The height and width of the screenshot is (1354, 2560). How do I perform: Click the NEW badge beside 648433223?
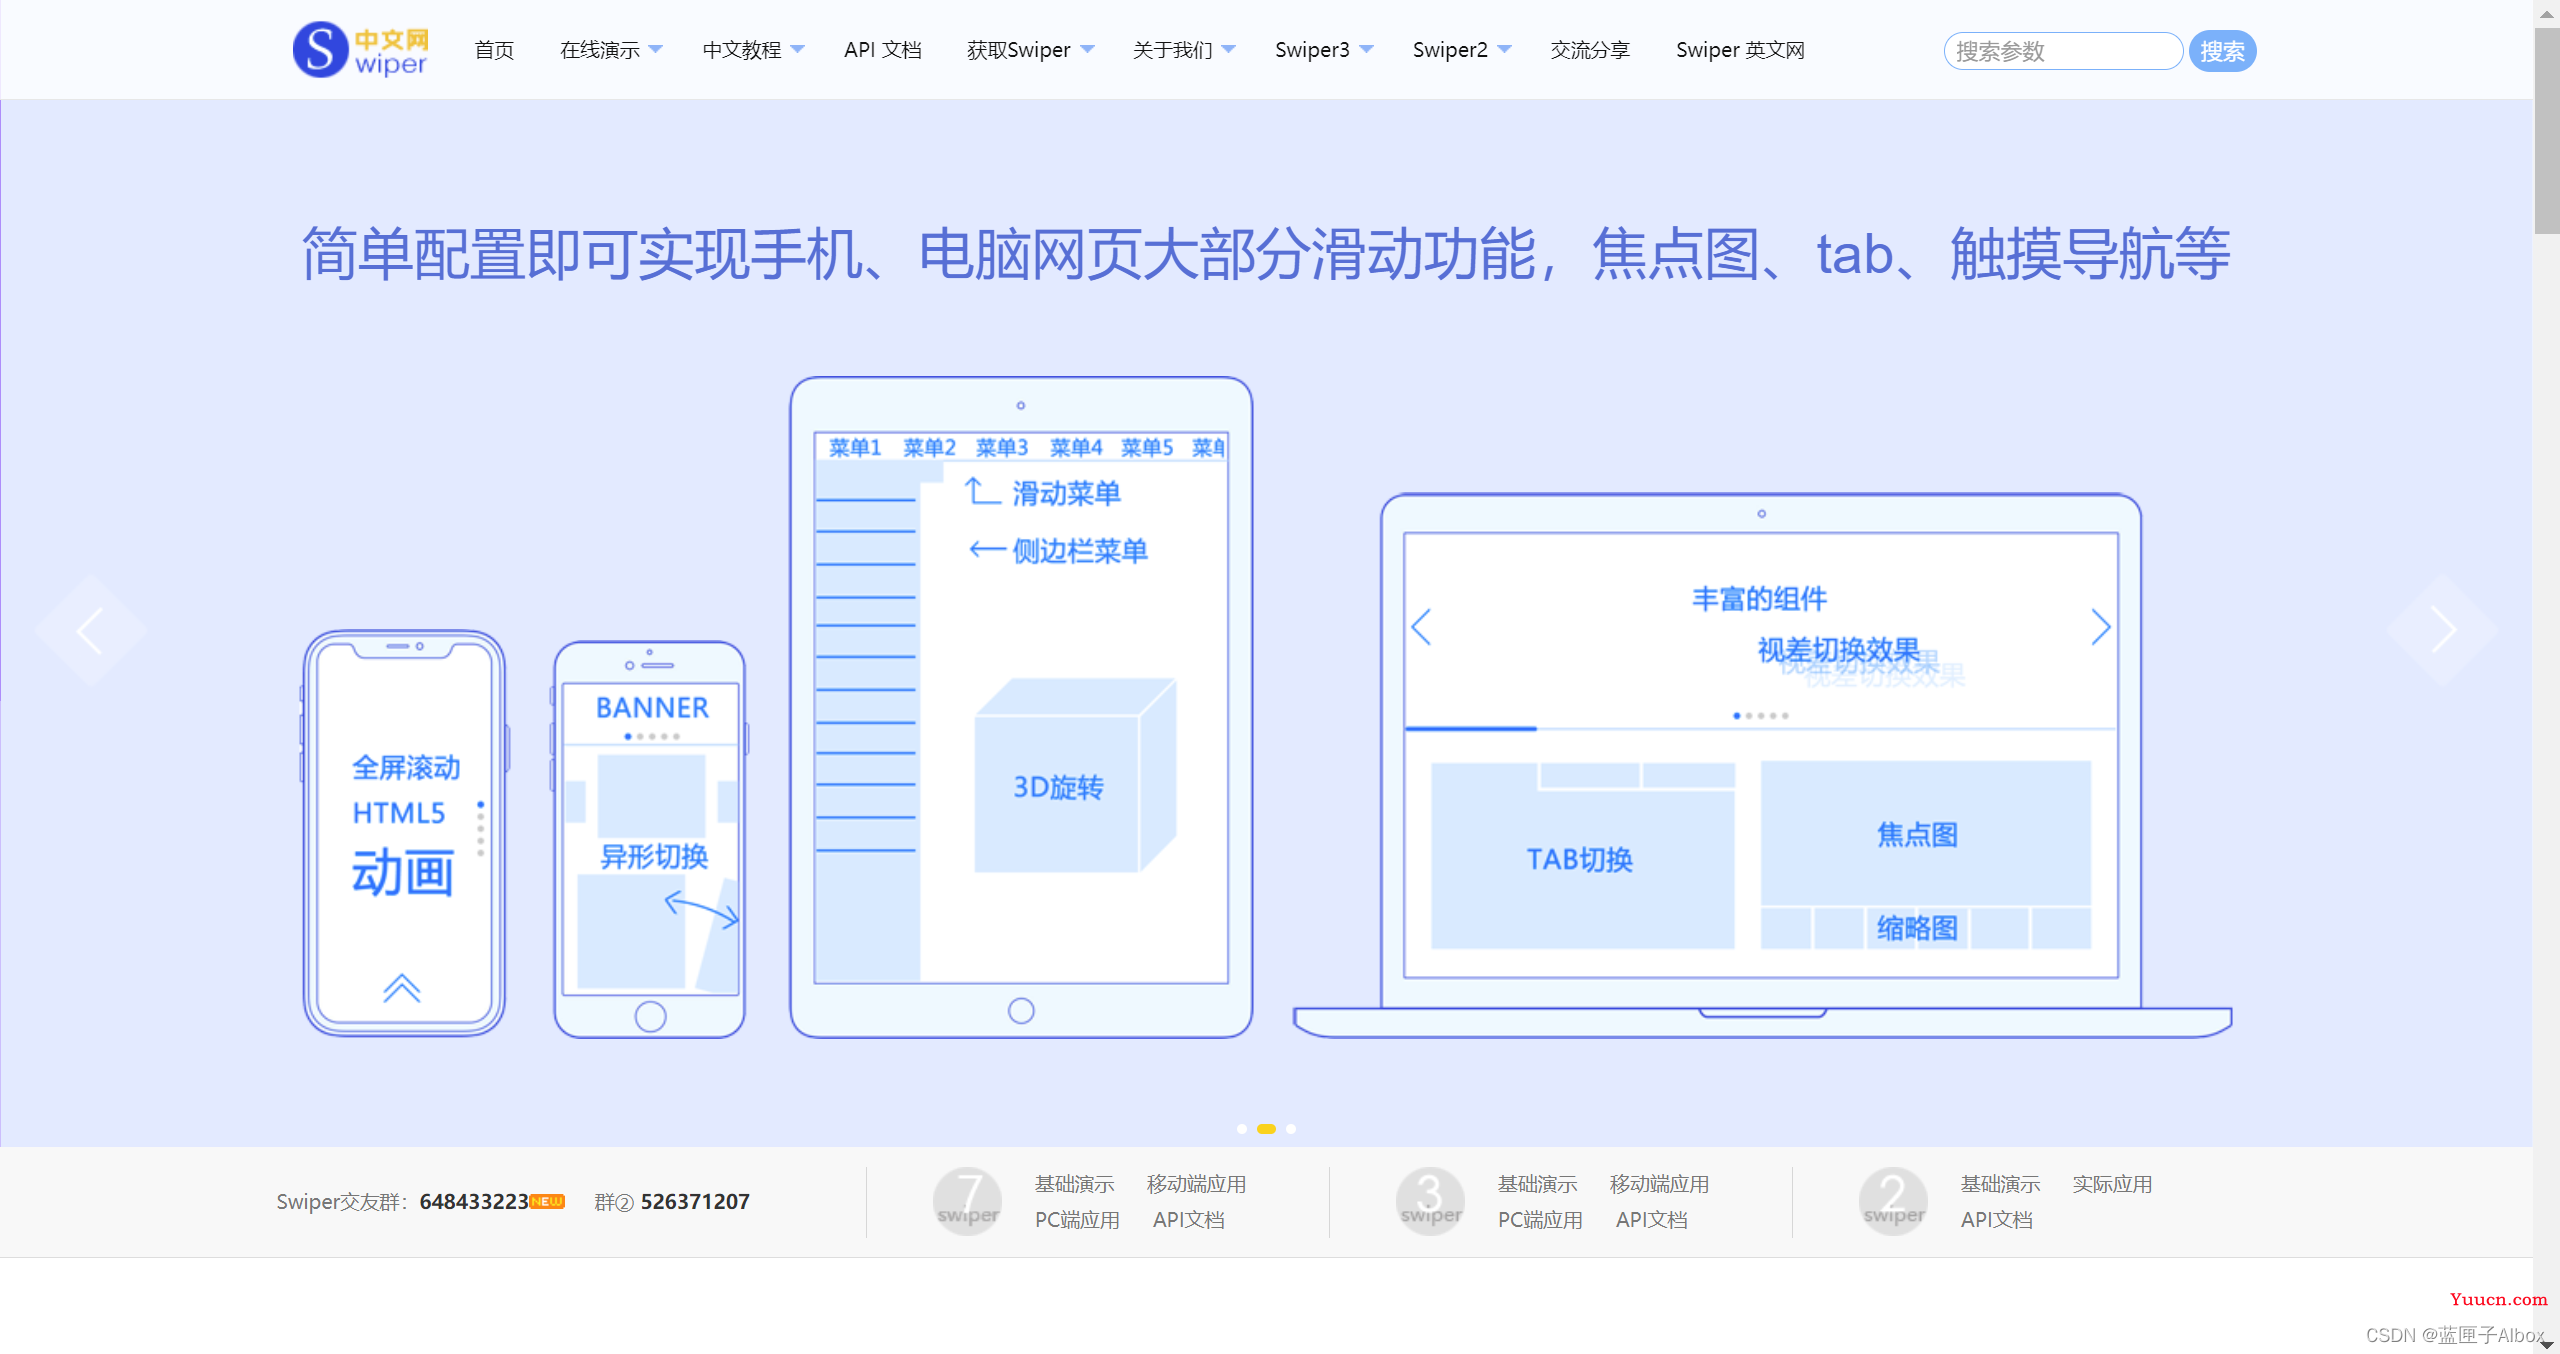pyautogui.click(x=547, y=1201)
